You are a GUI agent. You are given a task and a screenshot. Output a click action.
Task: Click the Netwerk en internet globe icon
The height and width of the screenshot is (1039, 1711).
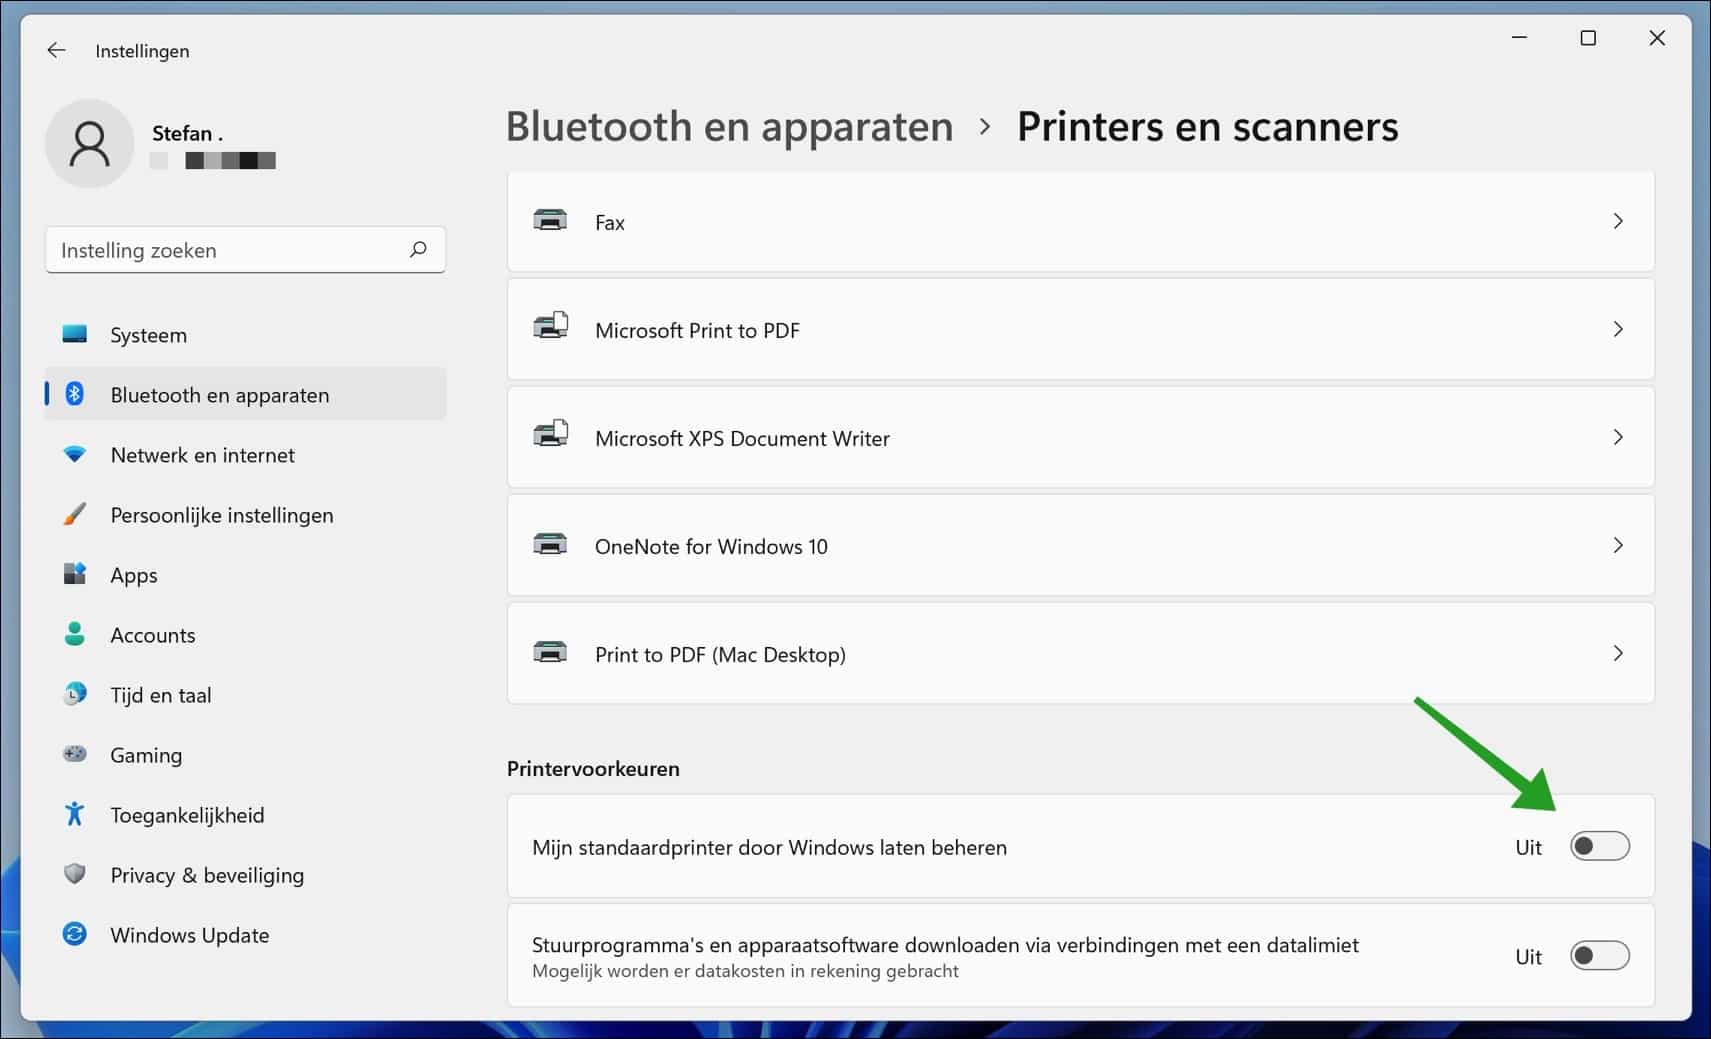coord(75,454)
